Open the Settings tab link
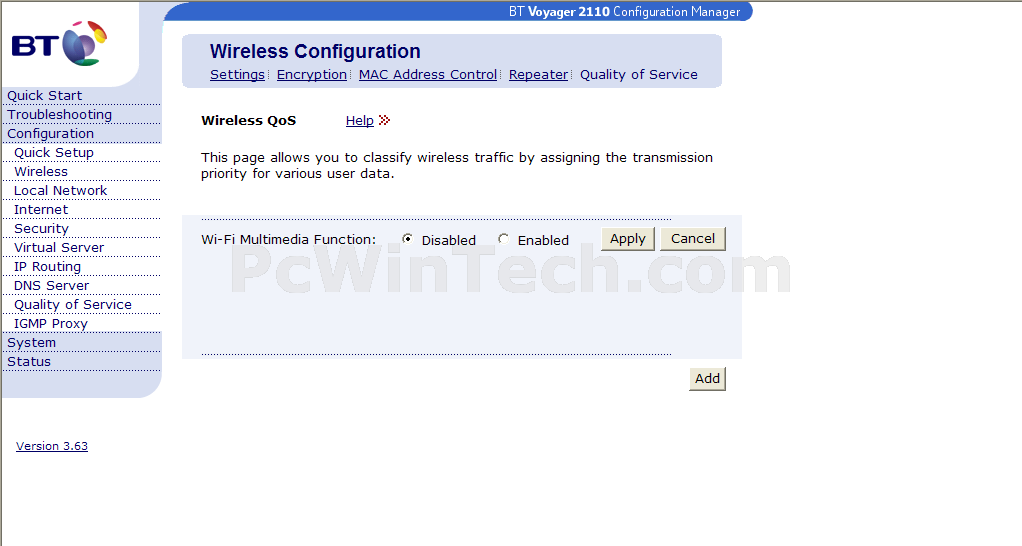The height and width of the screenshot is (546, 1022). point(237,74)
